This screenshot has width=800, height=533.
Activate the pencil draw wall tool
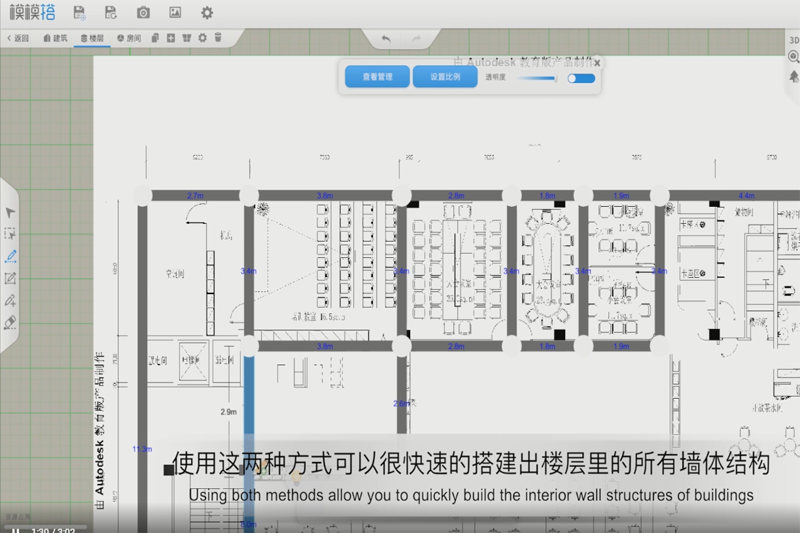coord(11,256)
